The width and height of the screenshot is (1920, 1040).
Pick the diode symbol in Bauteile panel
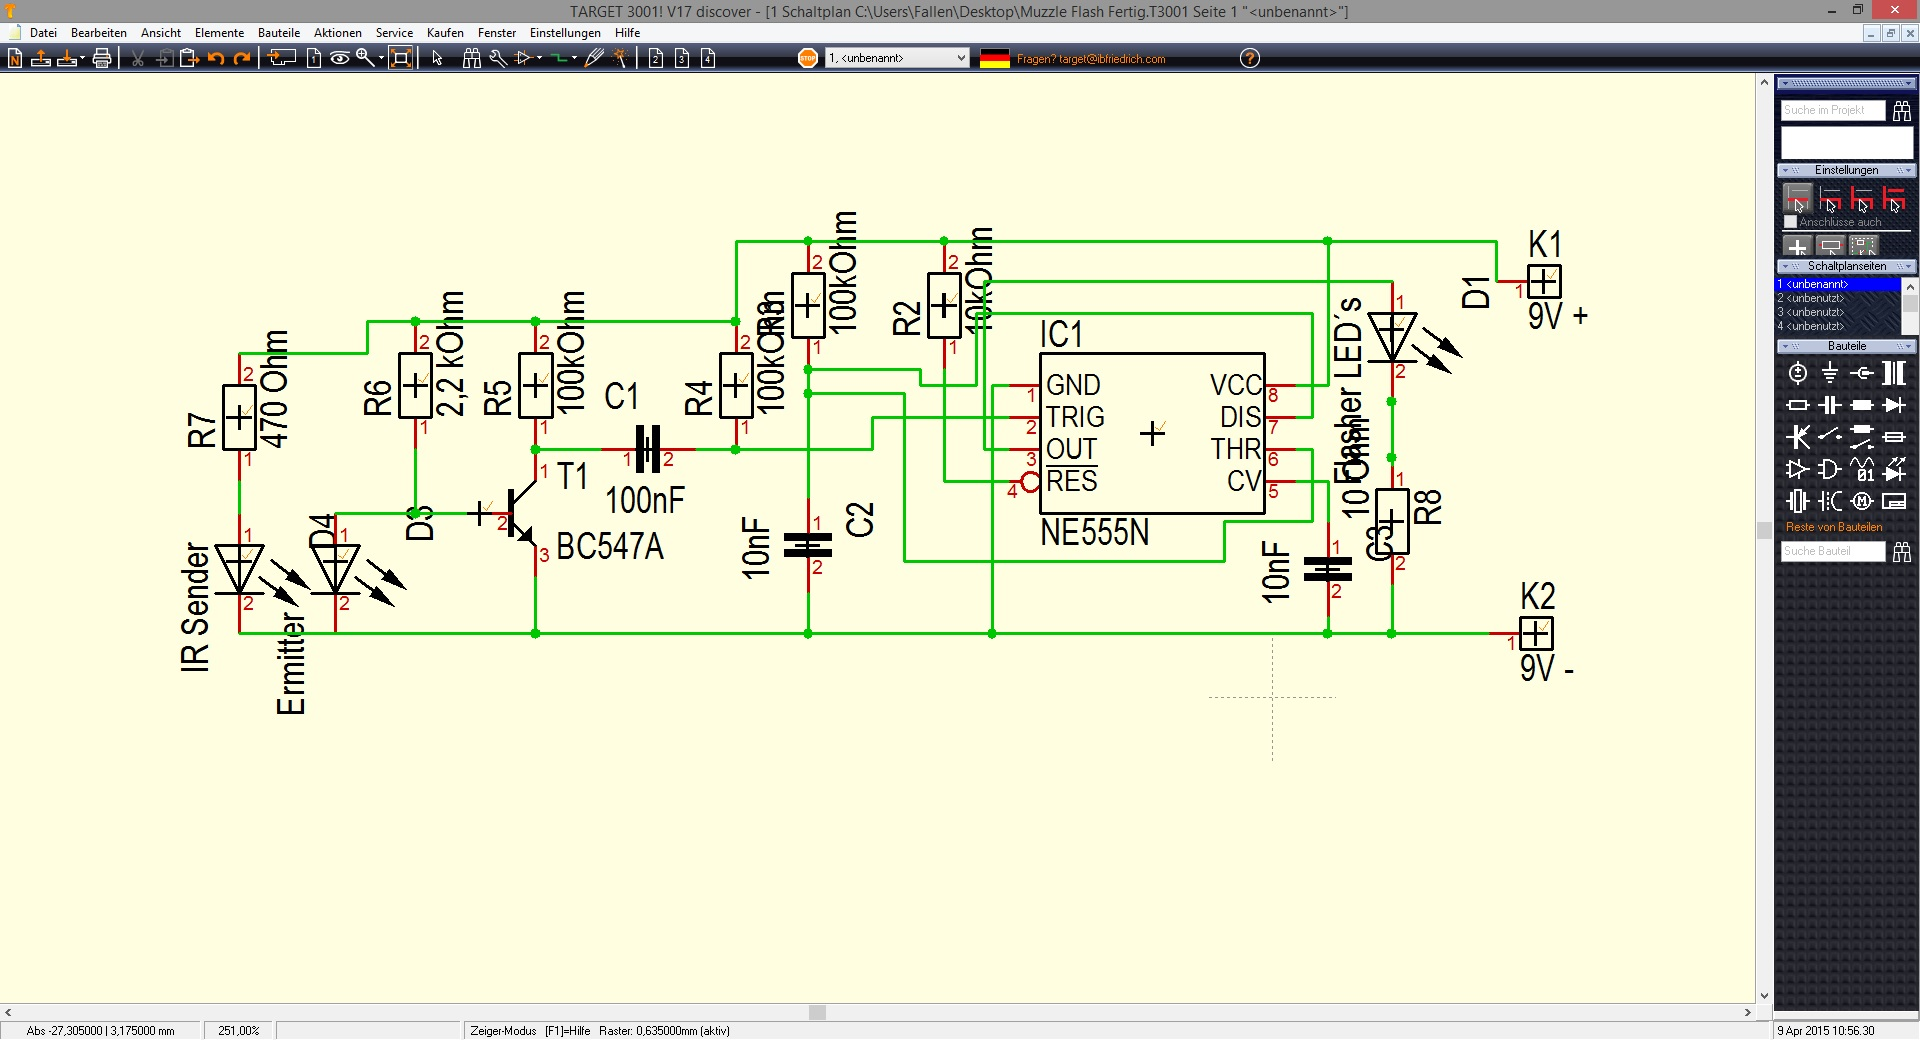(1894, 406)
